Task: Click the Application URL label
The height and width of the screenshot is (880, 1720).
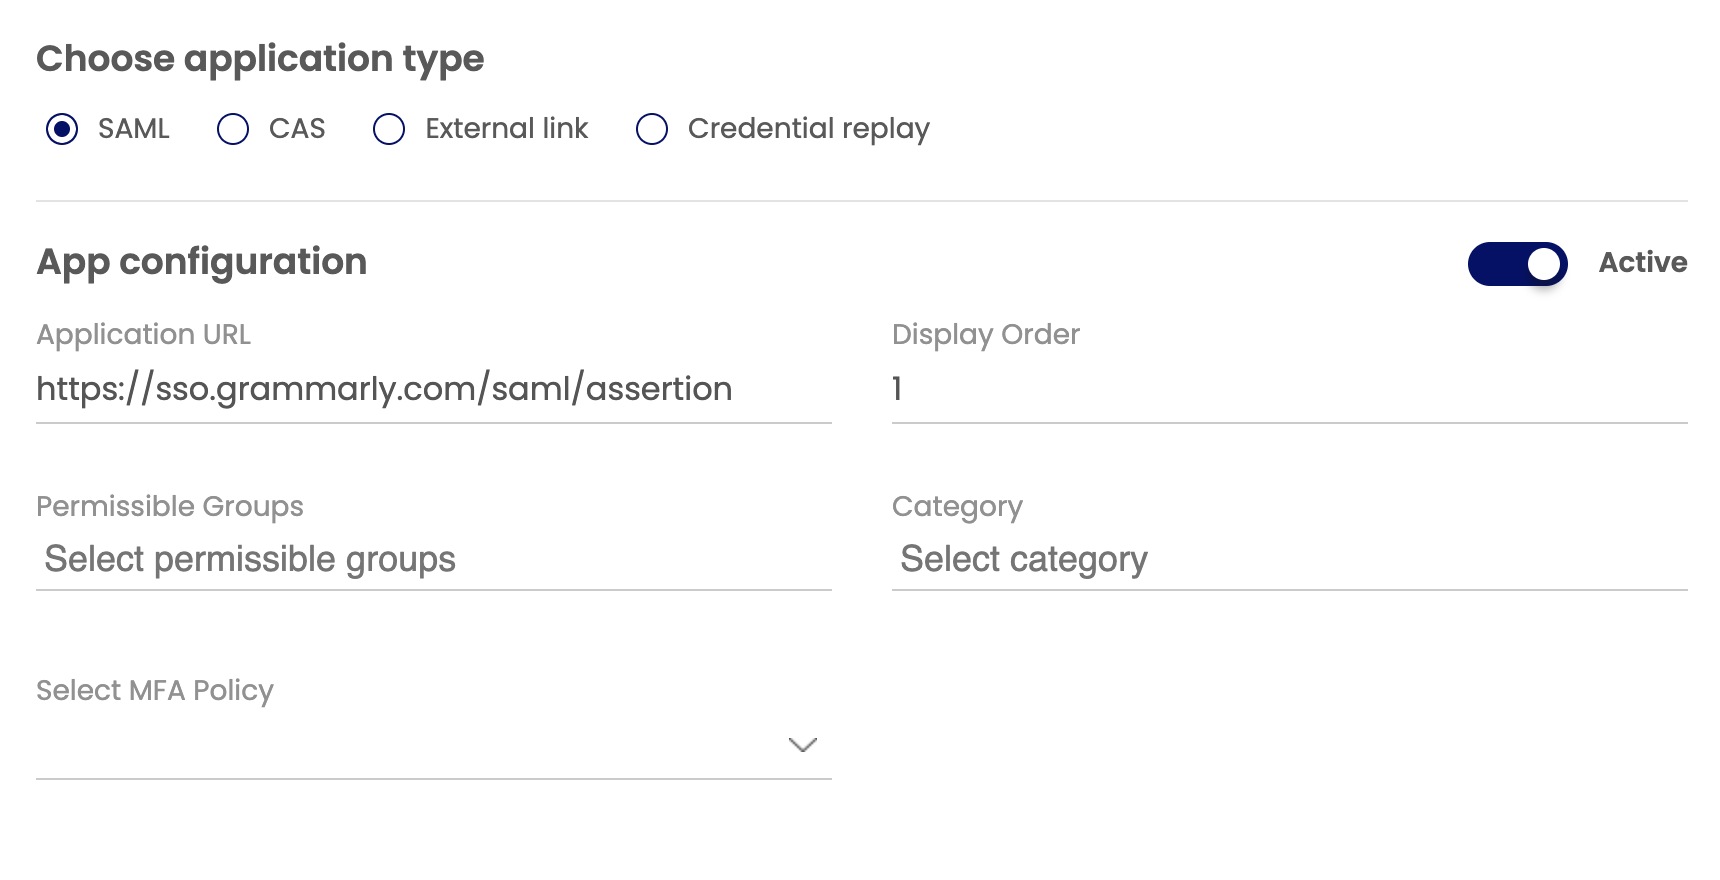Action: (x=143, y=334)
